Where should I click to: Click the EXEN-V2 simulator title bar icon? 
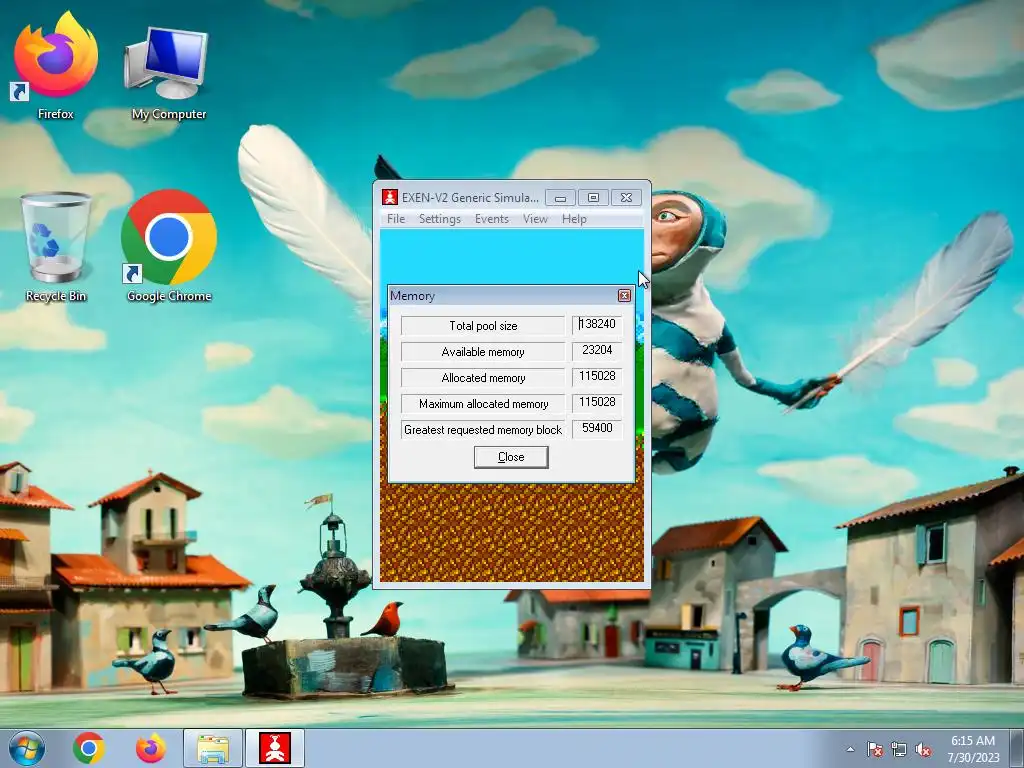(389, 197)
